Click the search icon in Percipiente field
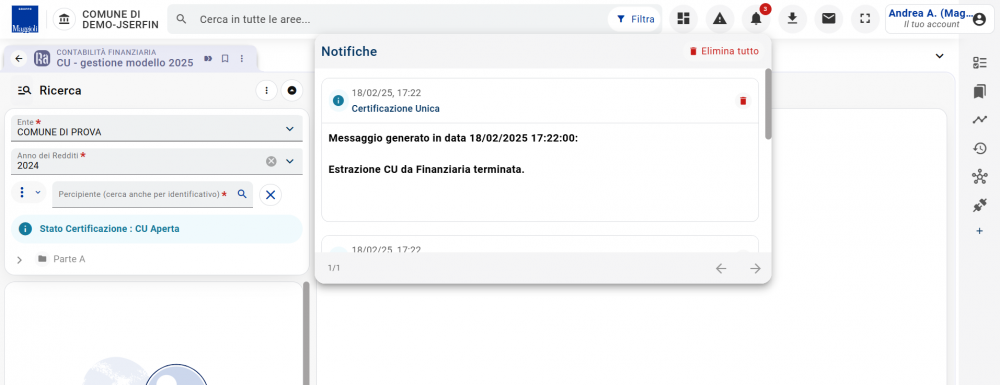 tap(242, 194)
